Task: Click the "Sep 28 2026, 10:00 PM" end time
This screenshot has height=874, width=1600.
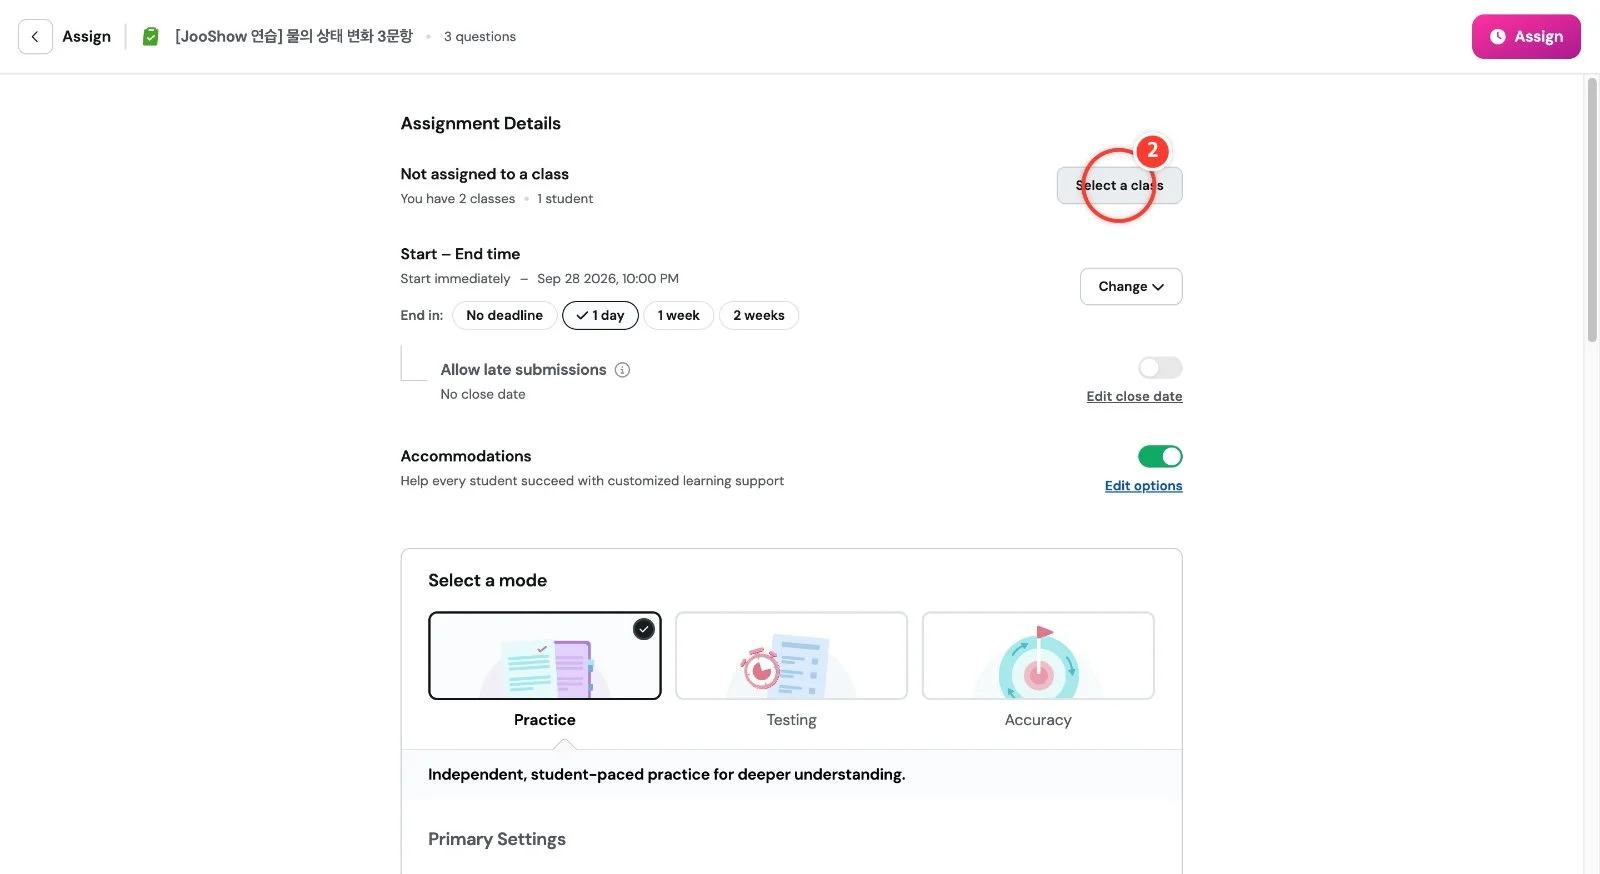Action: pyautogui.click(x=608, y=279)
